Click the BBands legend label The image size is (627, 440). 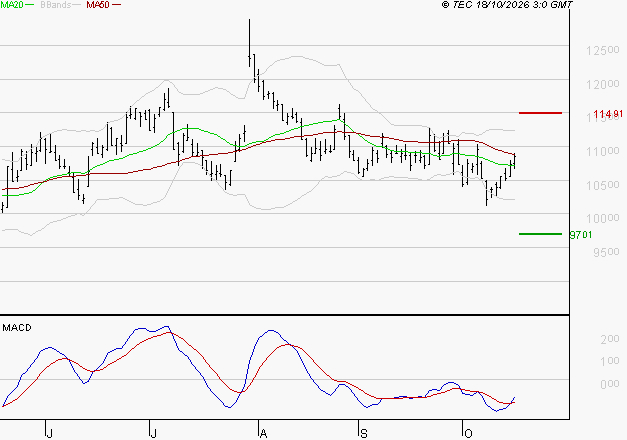pos(55,5)
